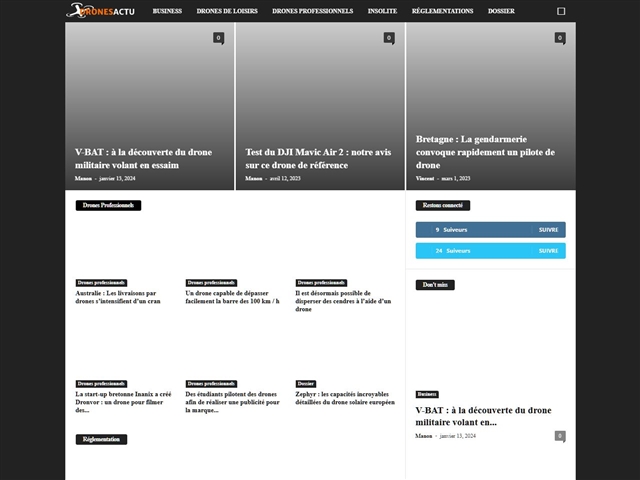Click date janvier 15, 2024 on featured article
The image size is (640, 480).
(118, 178)
